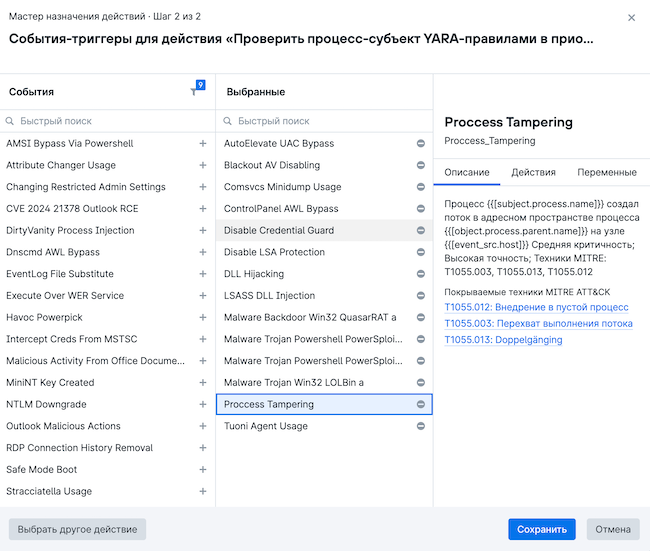Remove DLL Hijacking with minus icon
The height and width of the screenshot is (551, 650).
pos(421,274)
